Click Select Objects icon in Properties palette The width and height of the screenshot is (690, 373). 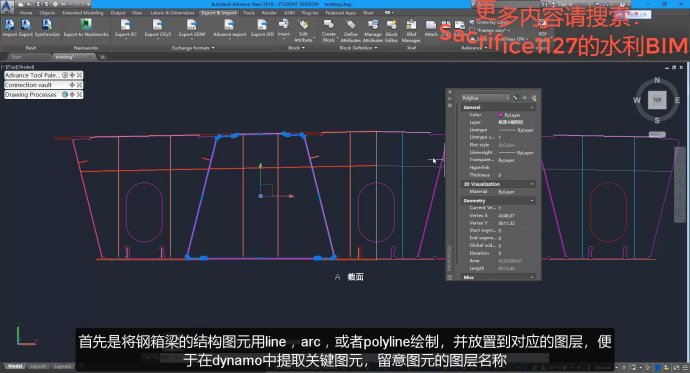click(525, 98)
